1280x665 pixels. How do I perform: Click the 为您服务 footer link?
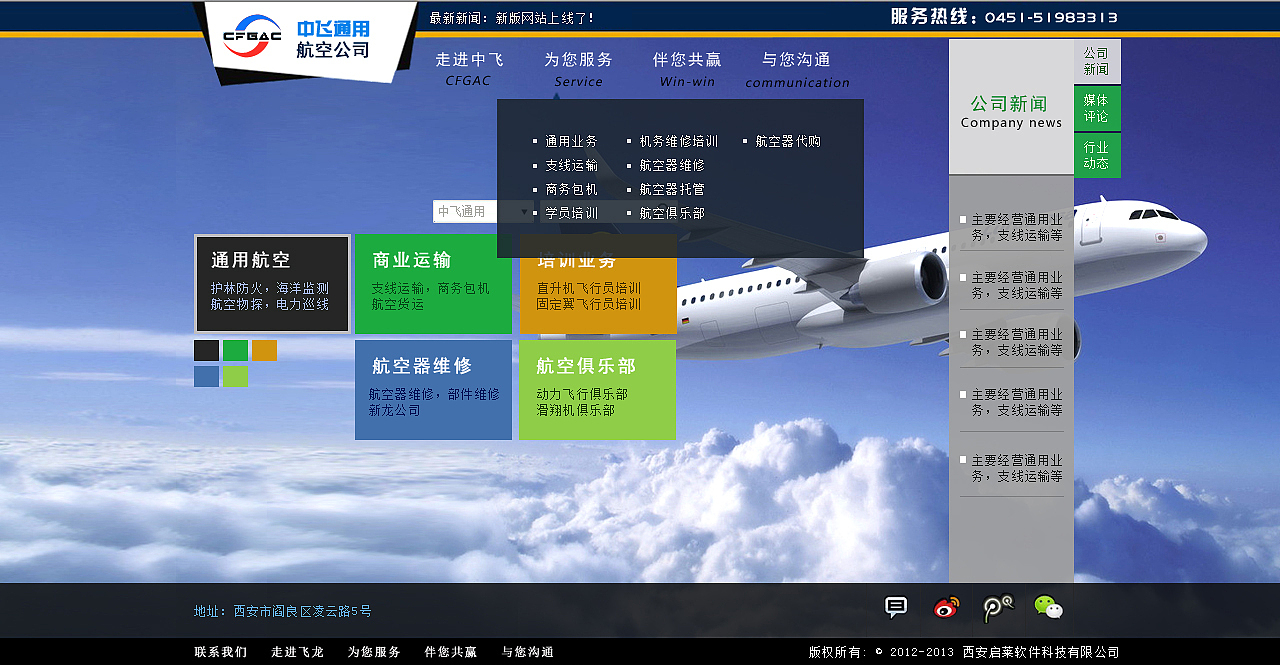374,652
